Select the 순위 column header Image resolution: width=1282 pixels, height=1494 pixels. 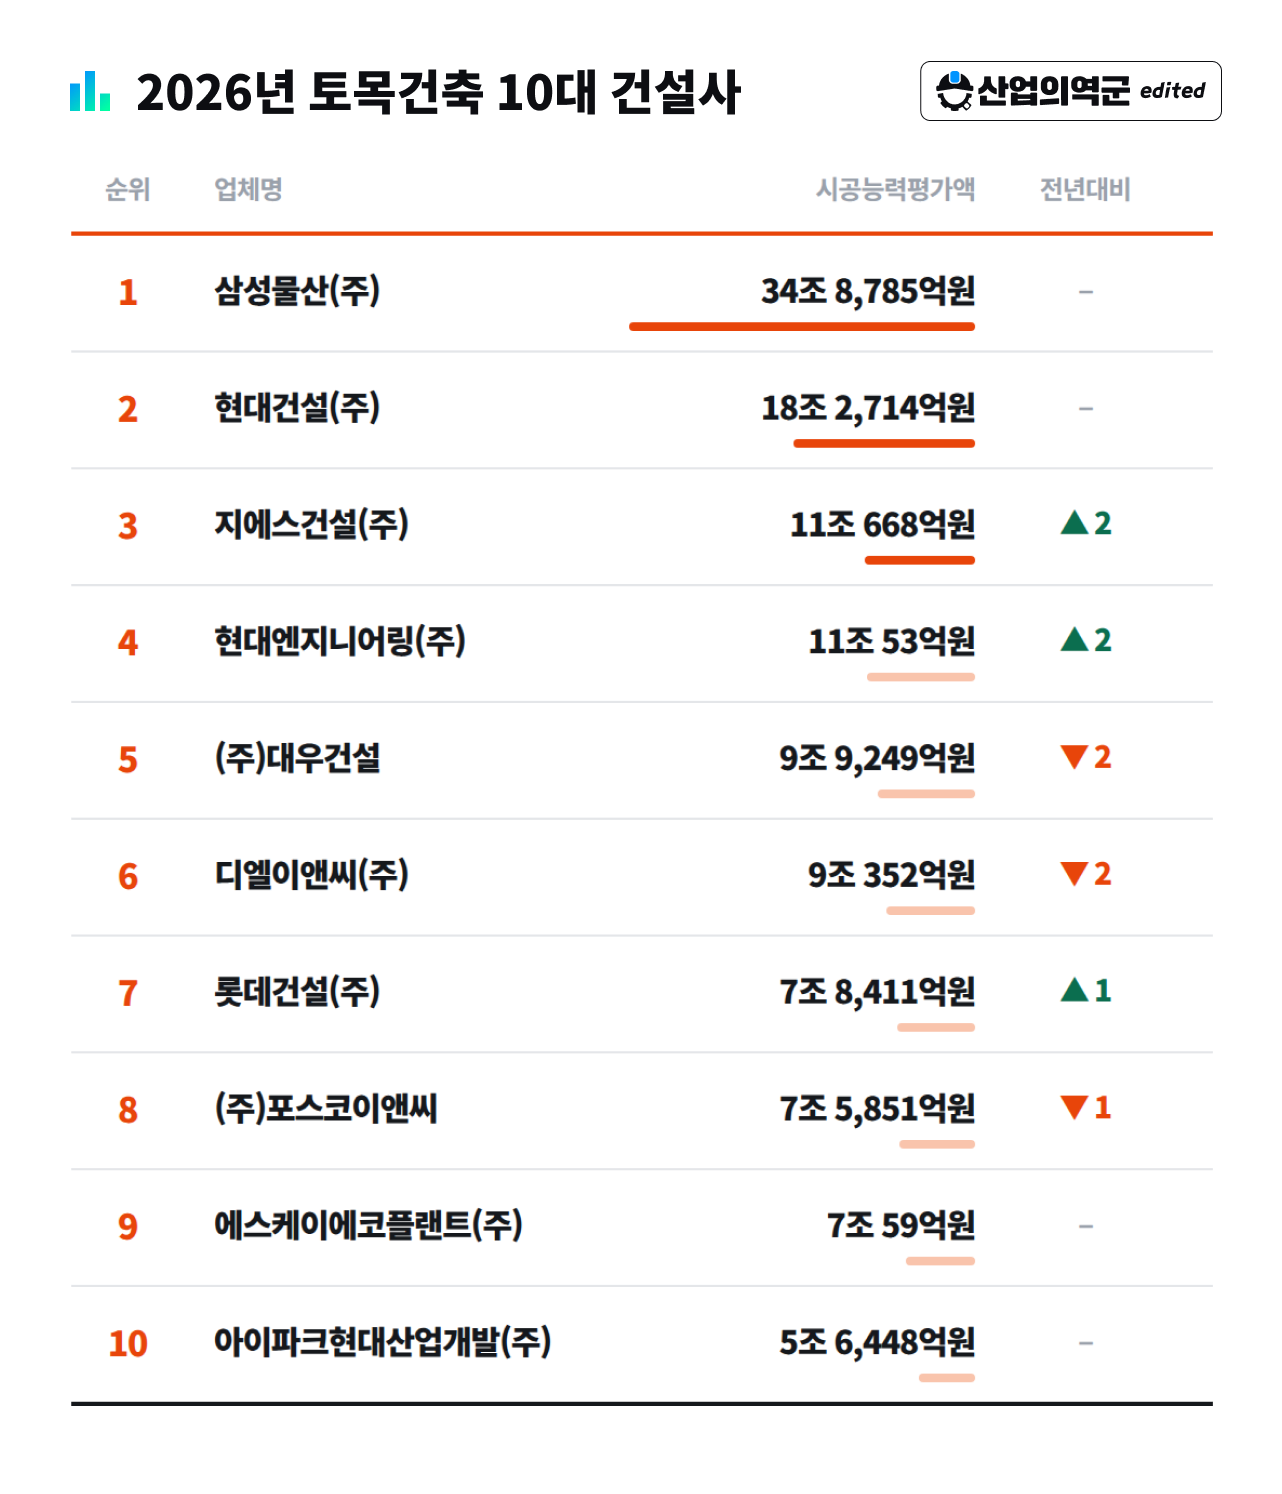tap(128, 189)
